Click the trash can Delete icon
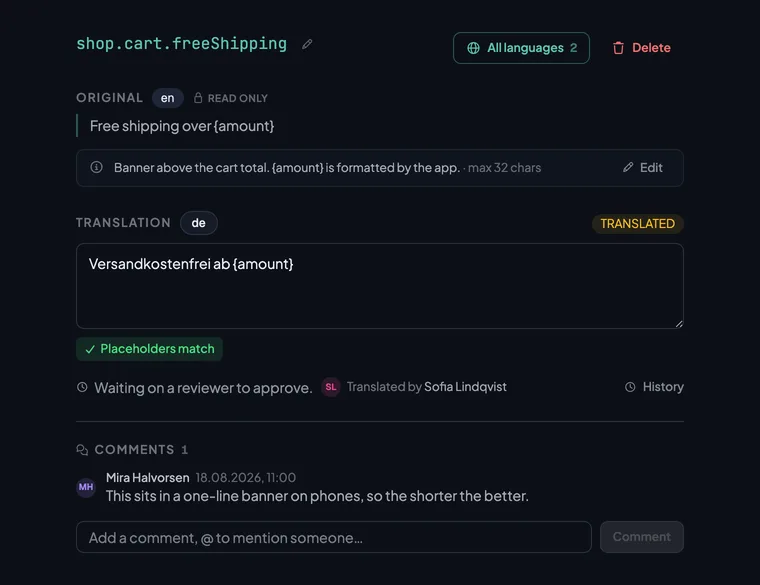 pos(618,48)
